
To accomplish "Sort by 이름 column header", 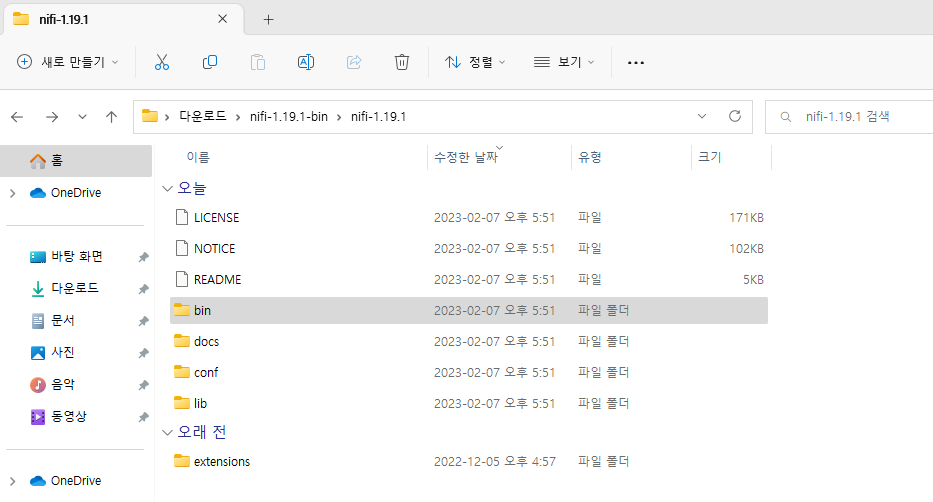I will point(198,157).
